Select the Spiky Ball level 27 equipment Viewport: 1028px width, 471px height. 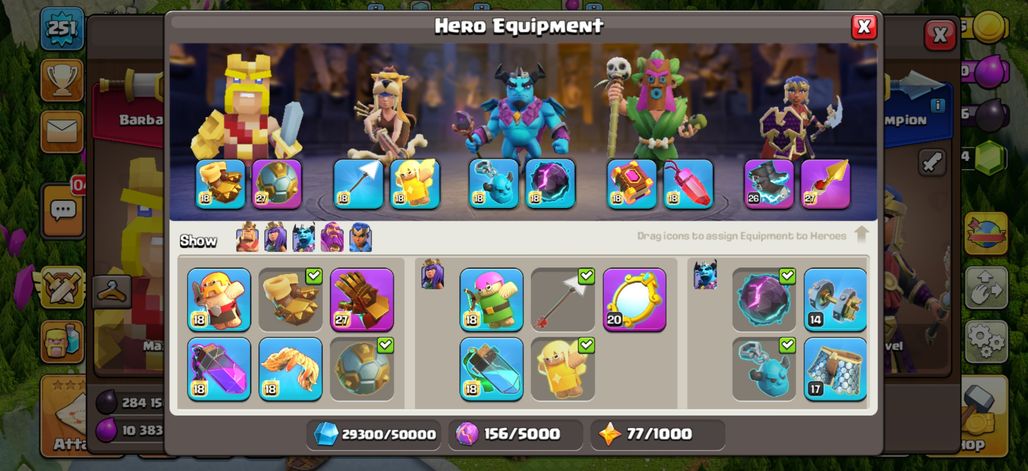[x=277, y=184]
